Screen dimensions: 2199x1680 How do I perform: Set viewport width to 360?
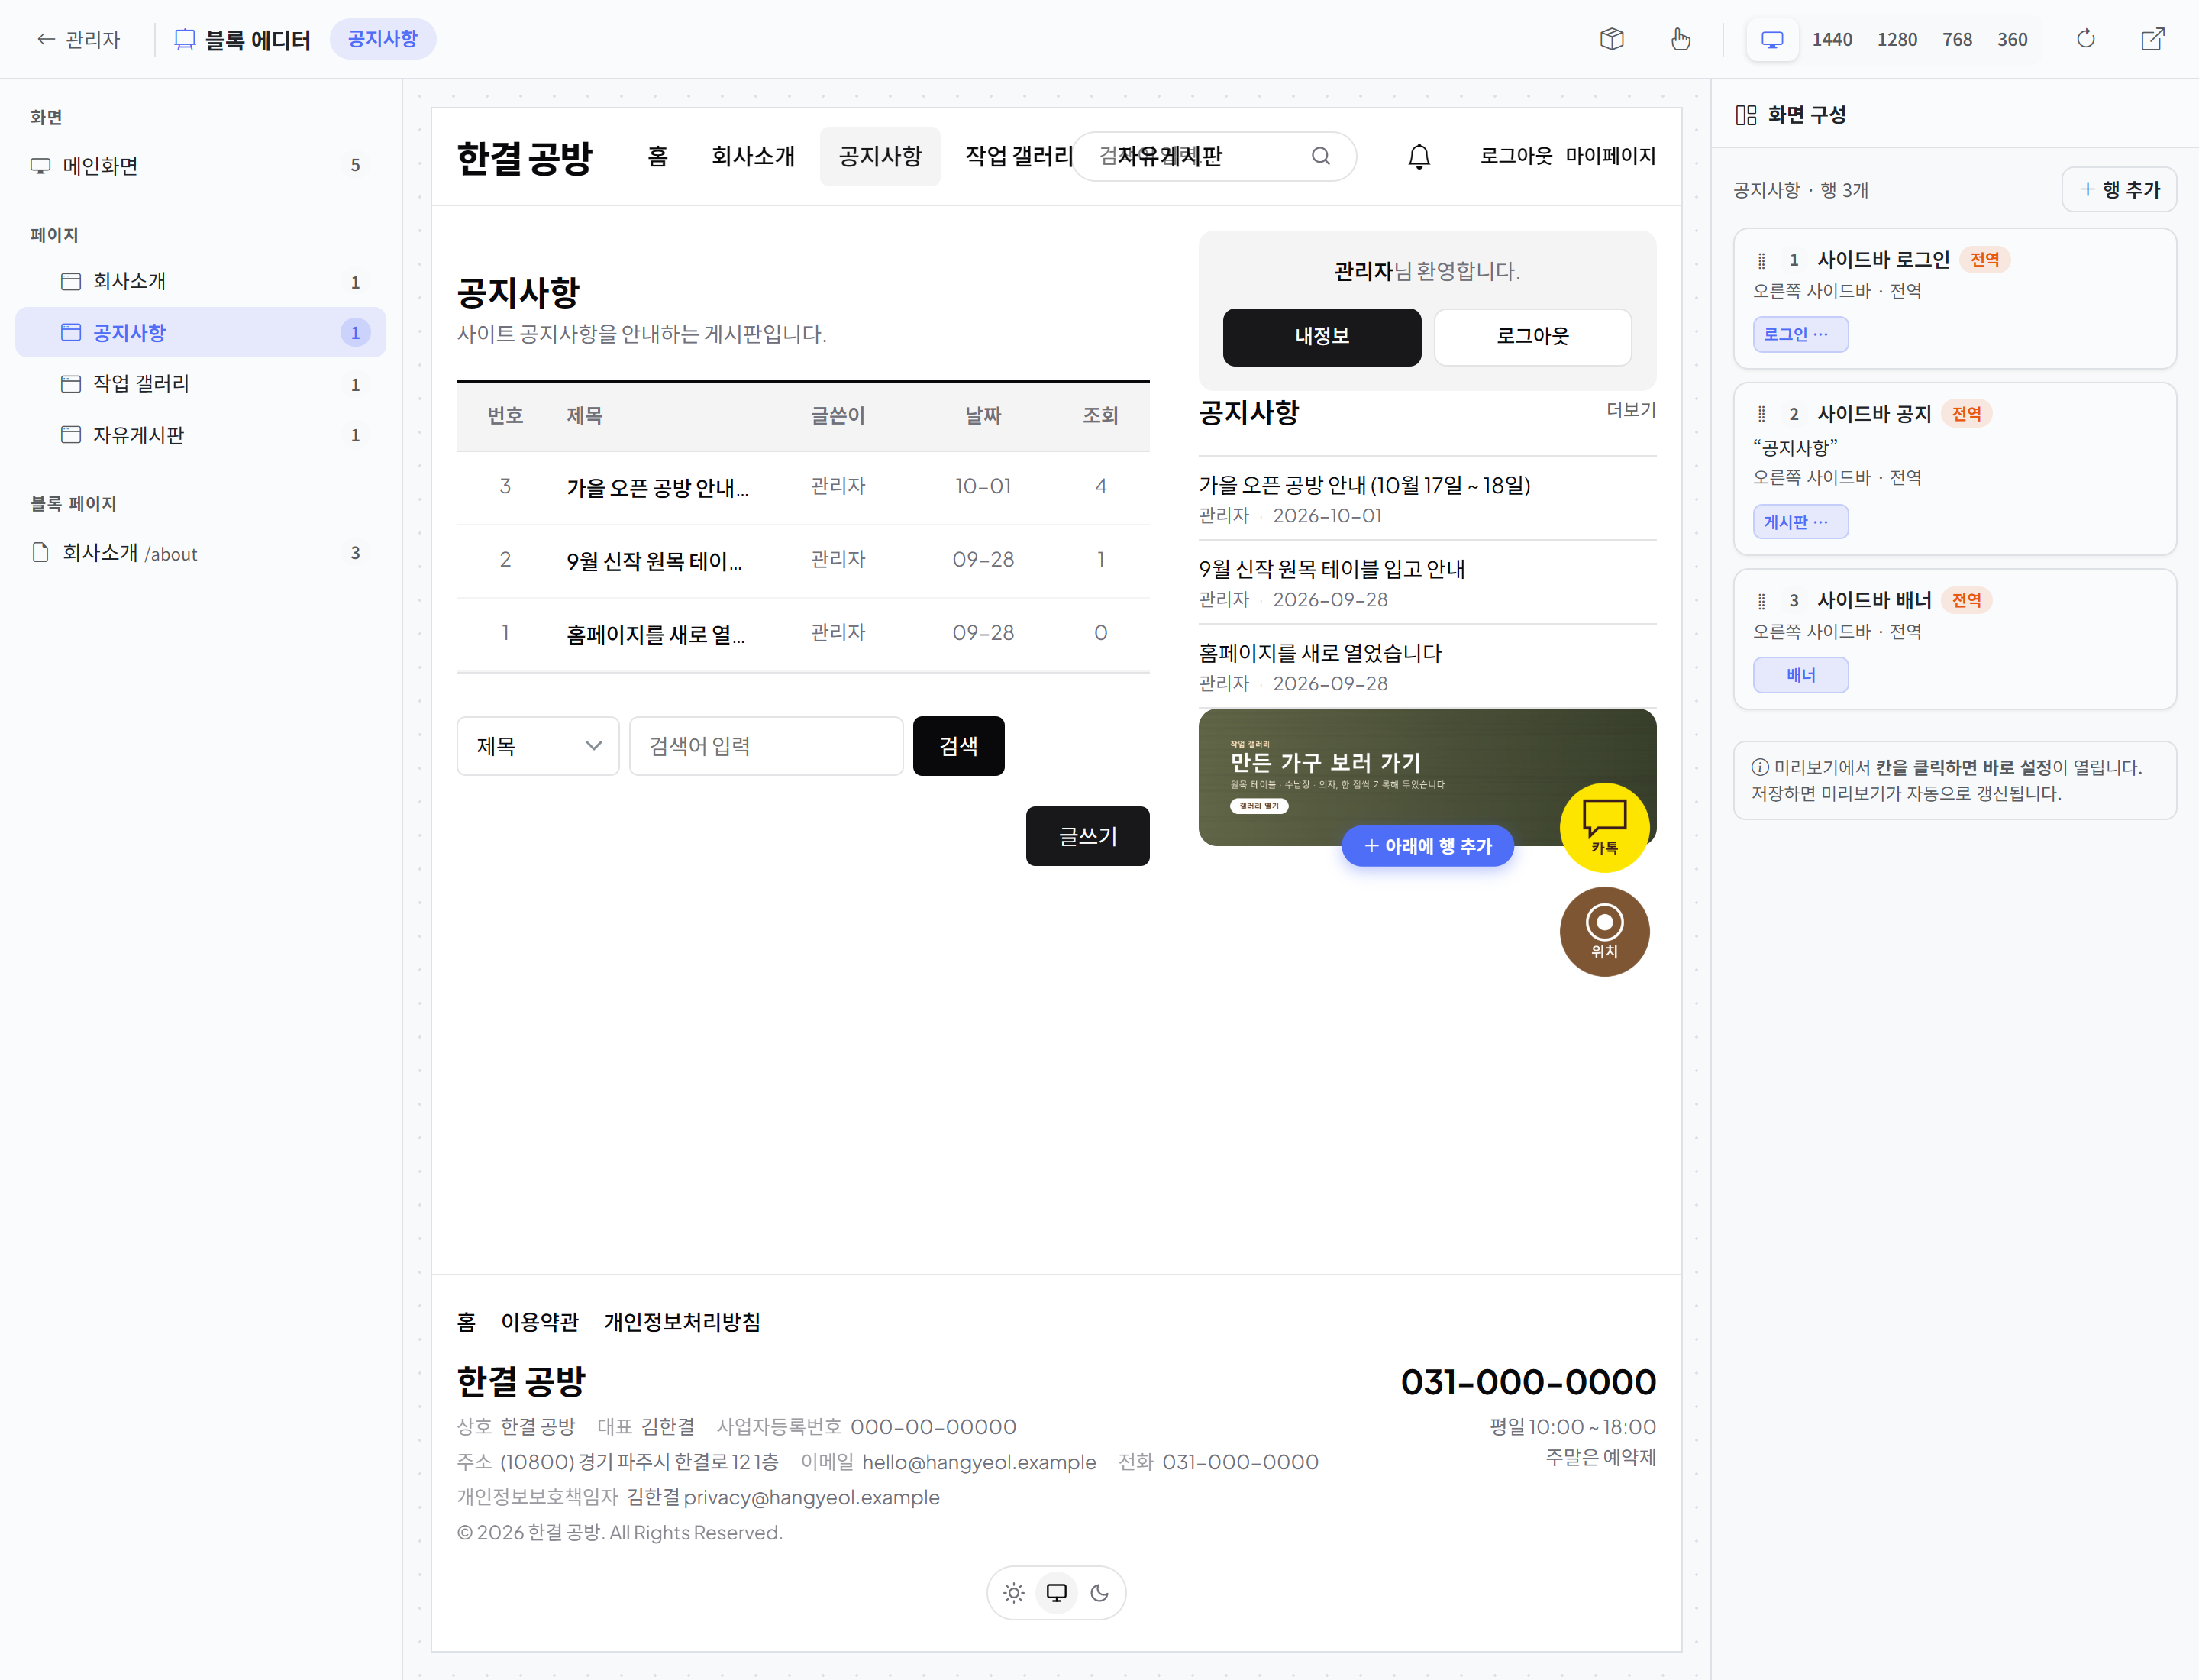pyautogui.click(x=2011, y=39)
